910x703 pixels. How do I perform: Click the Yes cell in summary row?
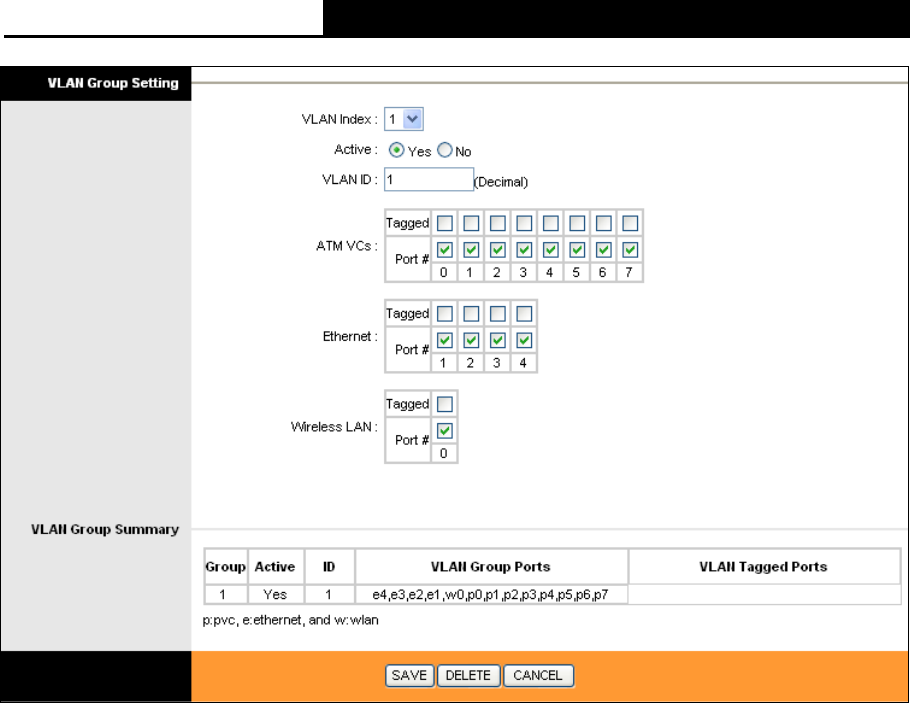click(275, 594)
